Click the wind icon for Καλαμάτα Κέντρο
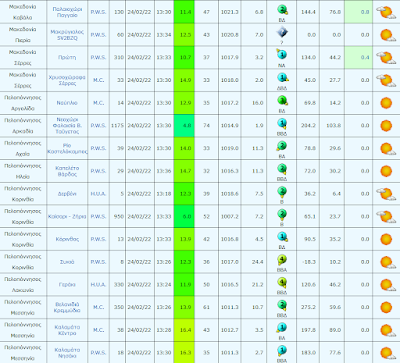Image resolution: width=400 pixels, height=363 pixels. click(282, 328)
